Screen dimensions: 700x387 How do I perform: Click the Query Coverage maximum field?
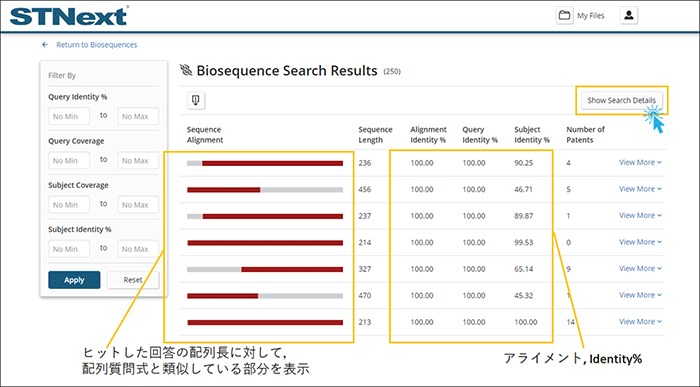[x=138, y=160]
